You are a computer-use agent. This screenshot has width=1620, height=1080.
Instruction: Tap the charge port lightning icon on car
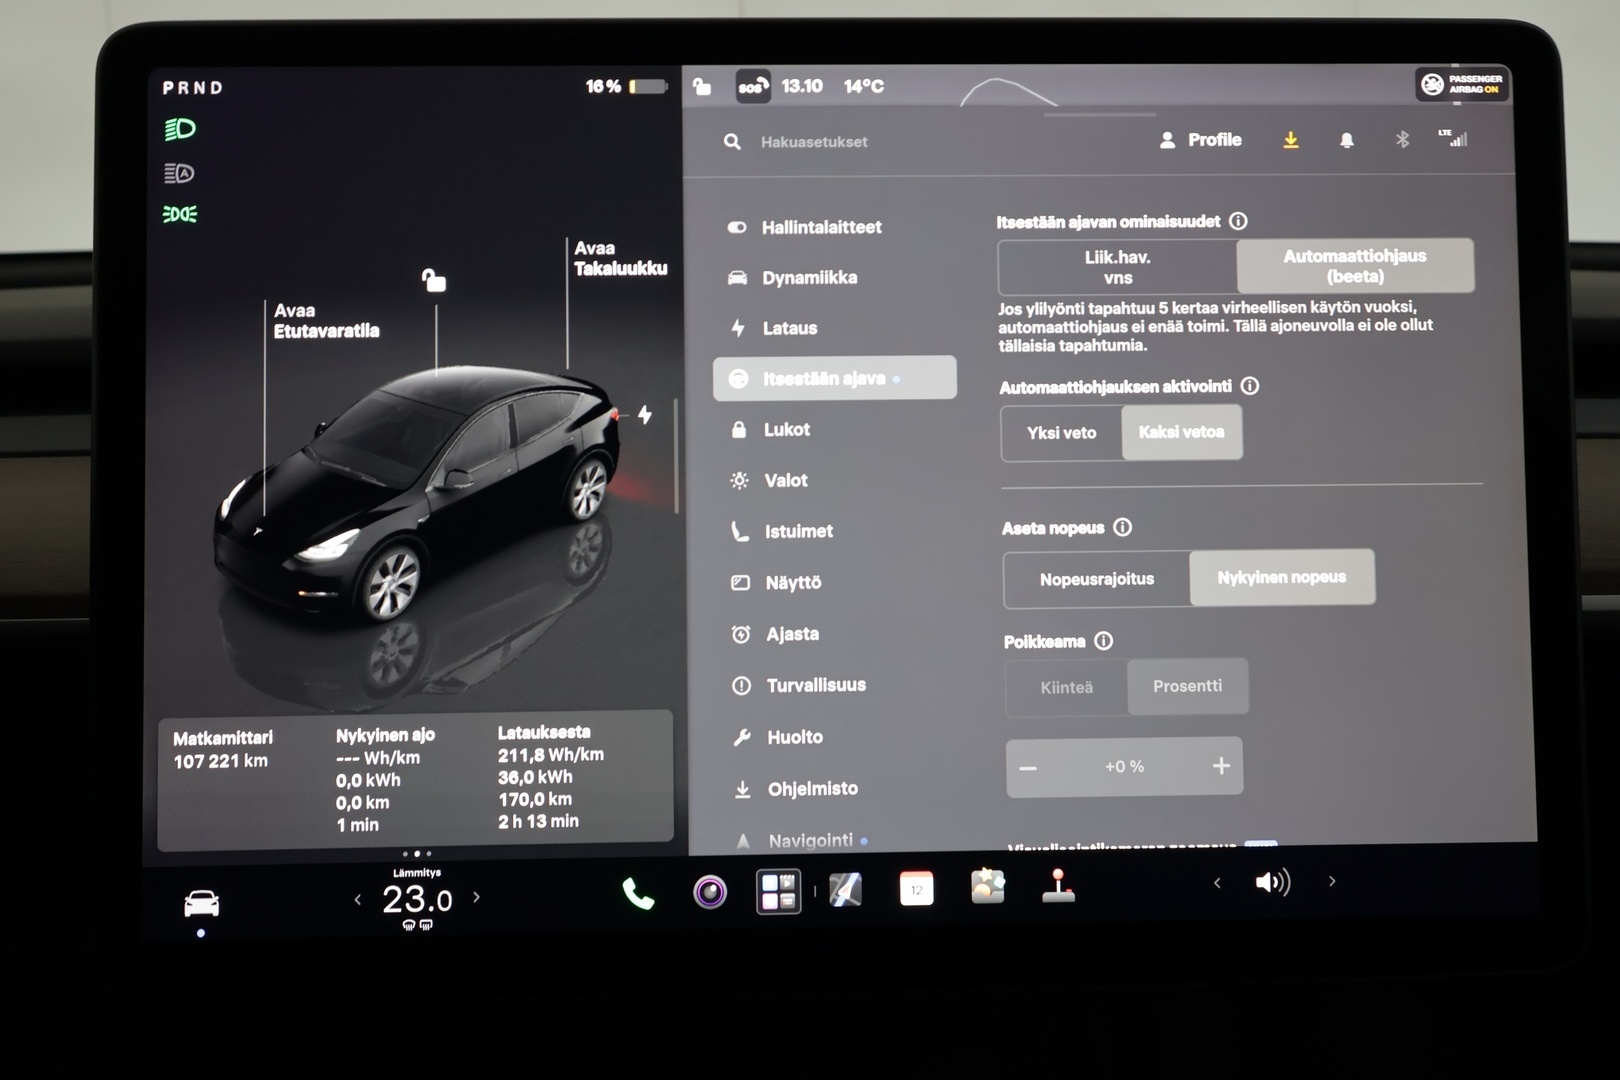pos(645,414)
